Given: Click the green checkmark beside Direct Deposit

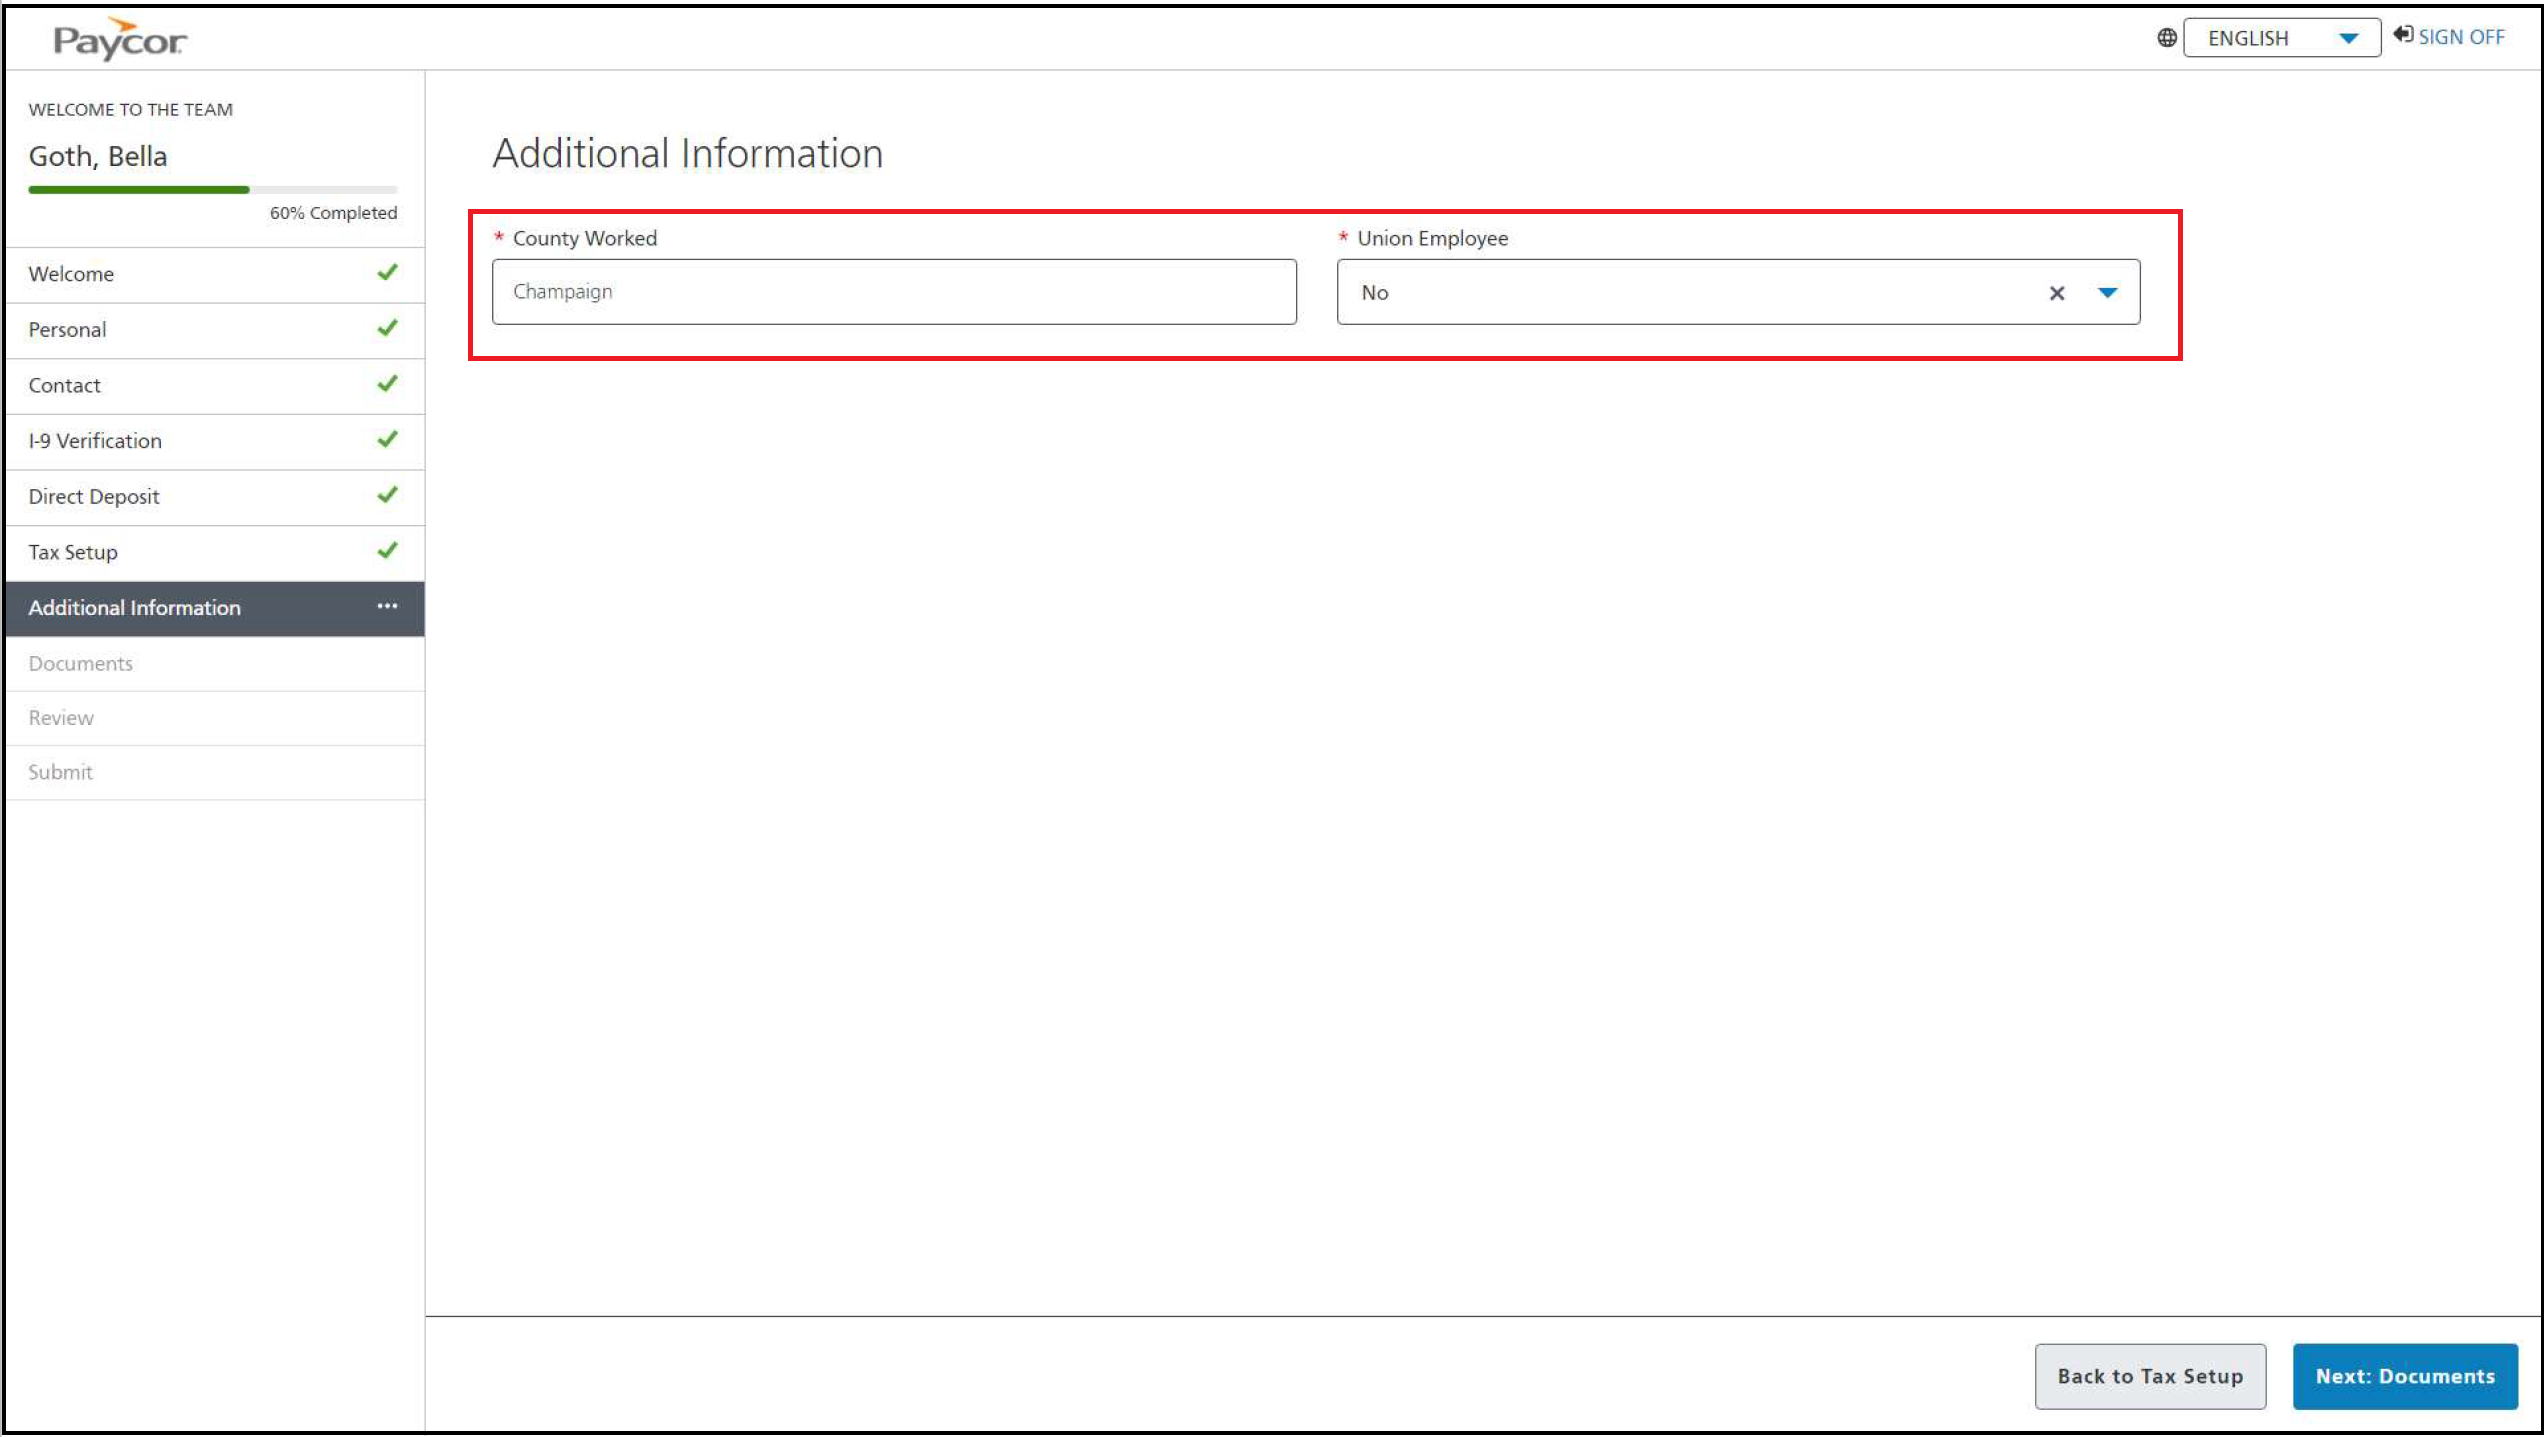Looking at the screenshot, I should pos(387,495).
